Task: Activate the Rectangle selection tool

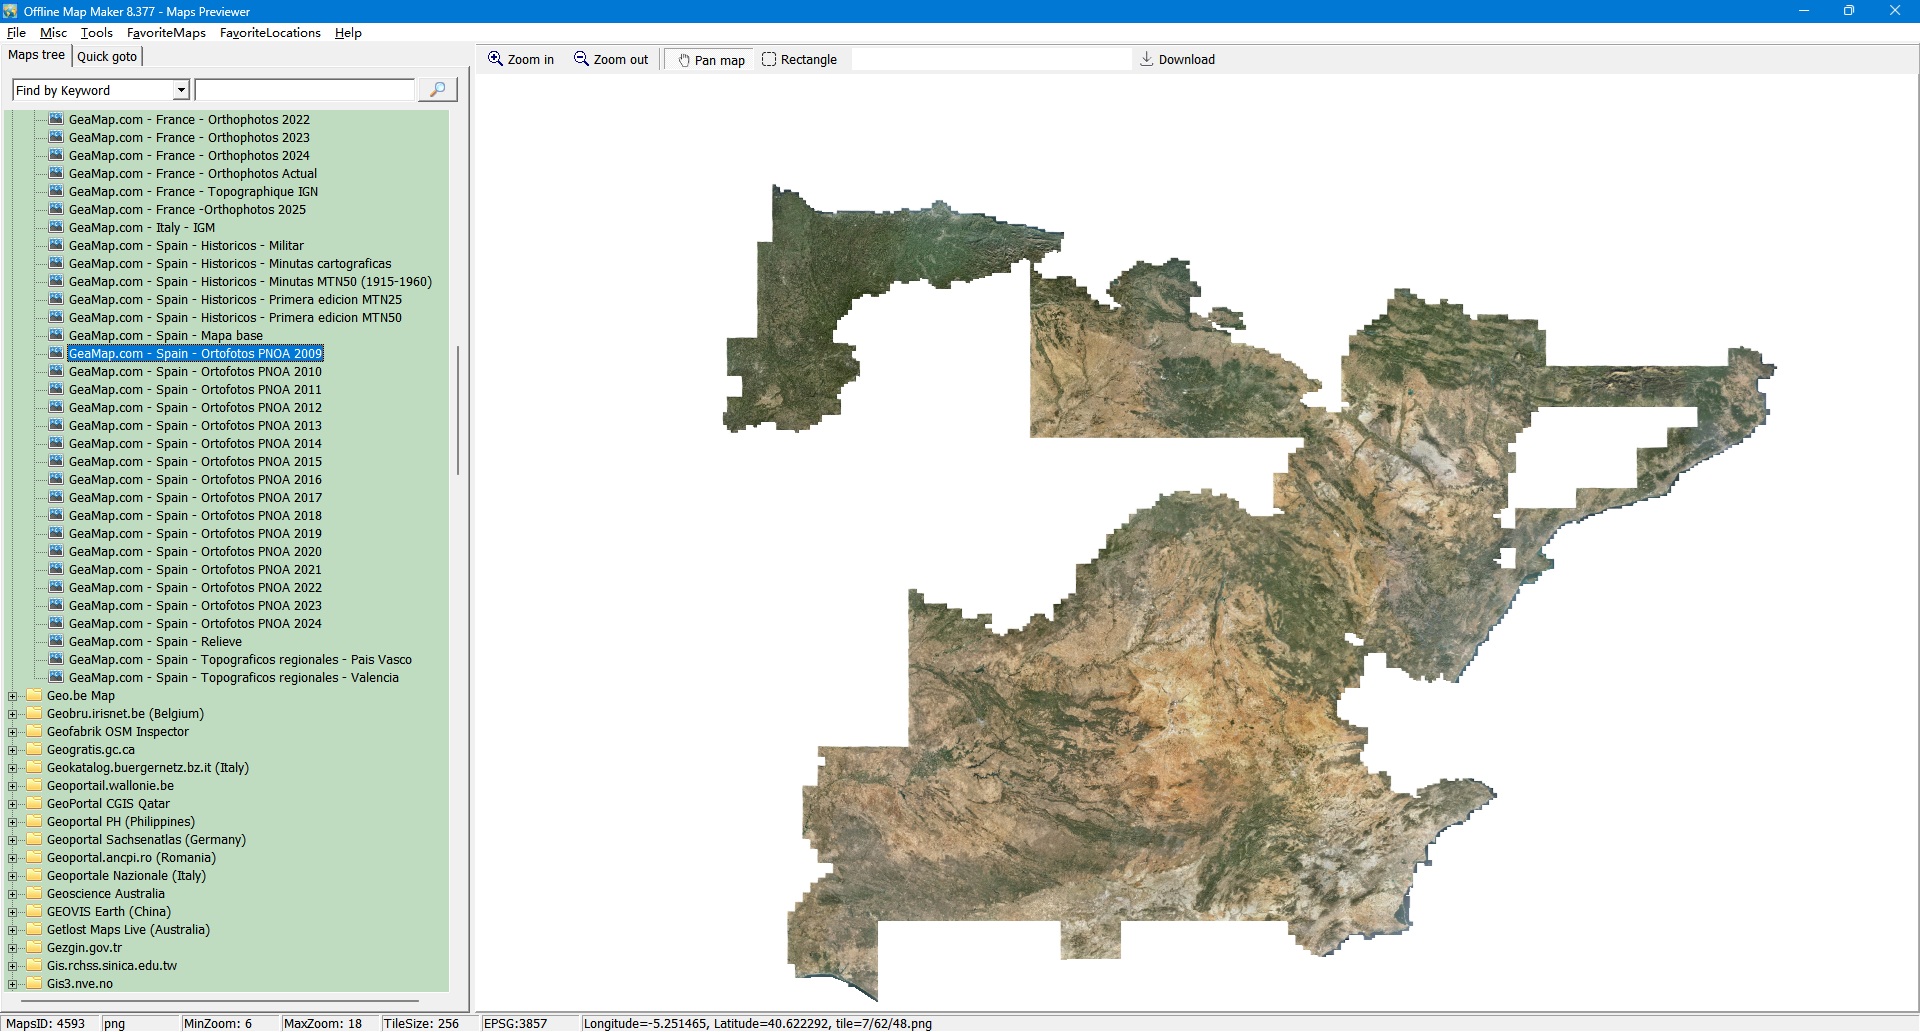Action: pyautogui.click(x=769, y=59)
